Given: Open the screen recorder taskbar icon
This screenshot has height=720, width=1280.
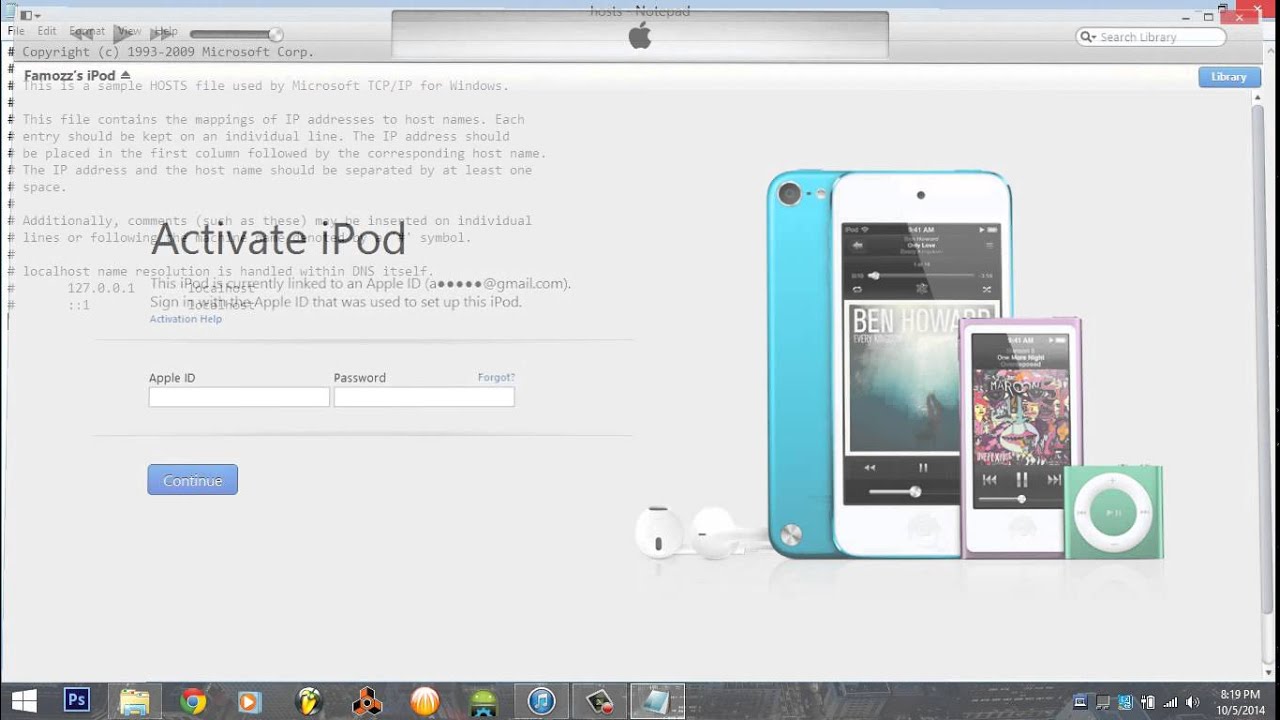Looking at the screenshot, I should point(599,701).
